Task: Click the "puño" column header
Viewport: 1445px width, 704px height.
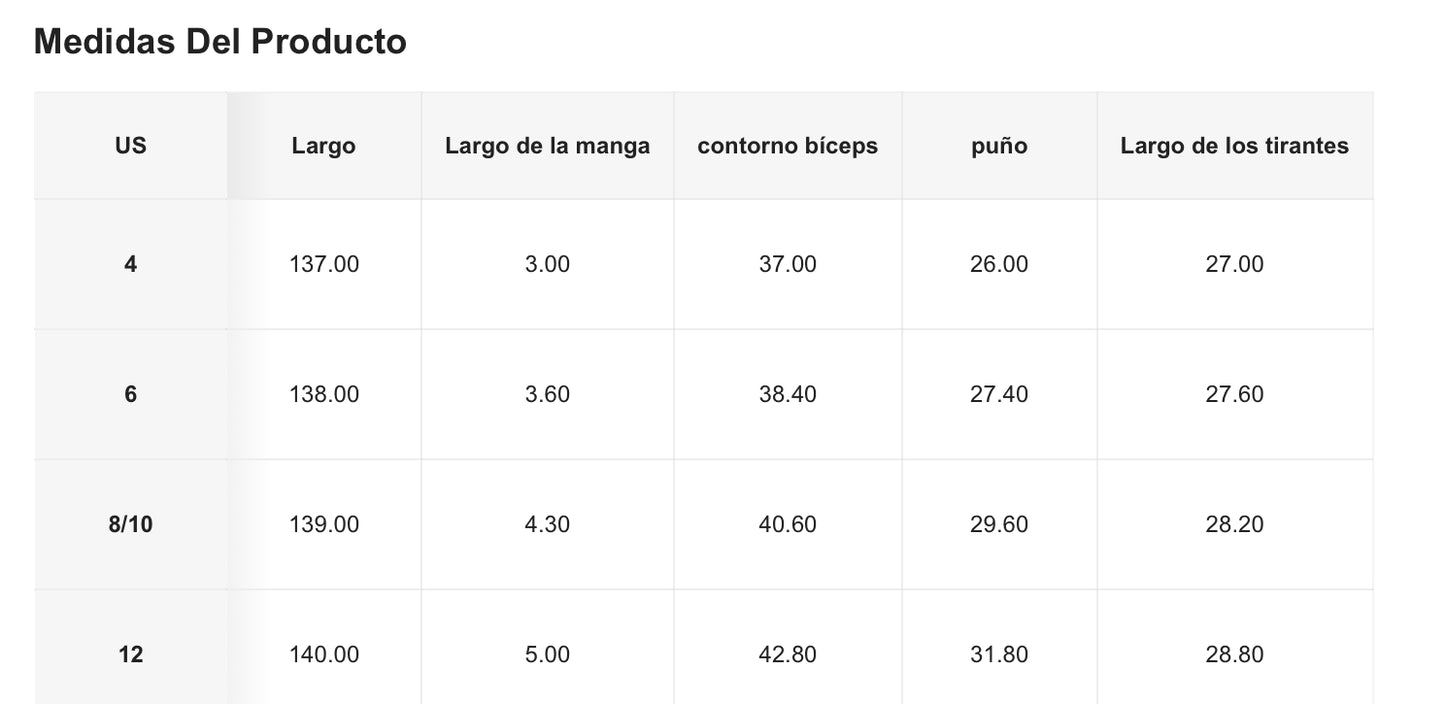Action: (999, 146)
